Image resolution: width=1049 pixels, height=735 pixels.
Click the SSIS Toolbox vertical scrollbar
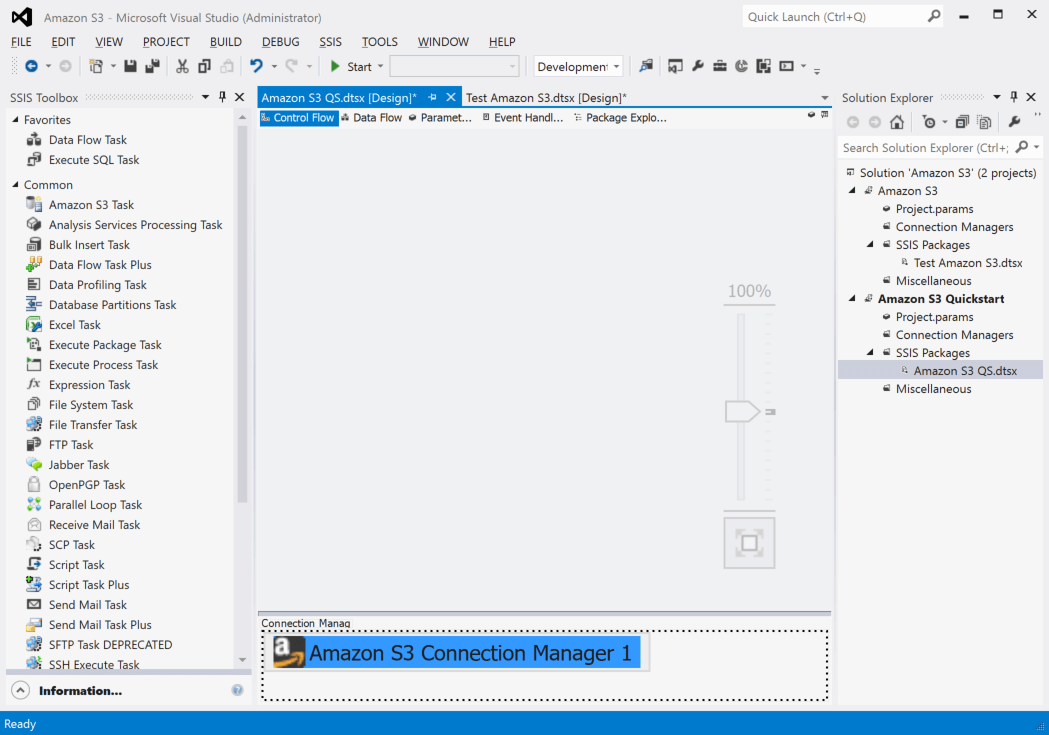click(242, 314)
